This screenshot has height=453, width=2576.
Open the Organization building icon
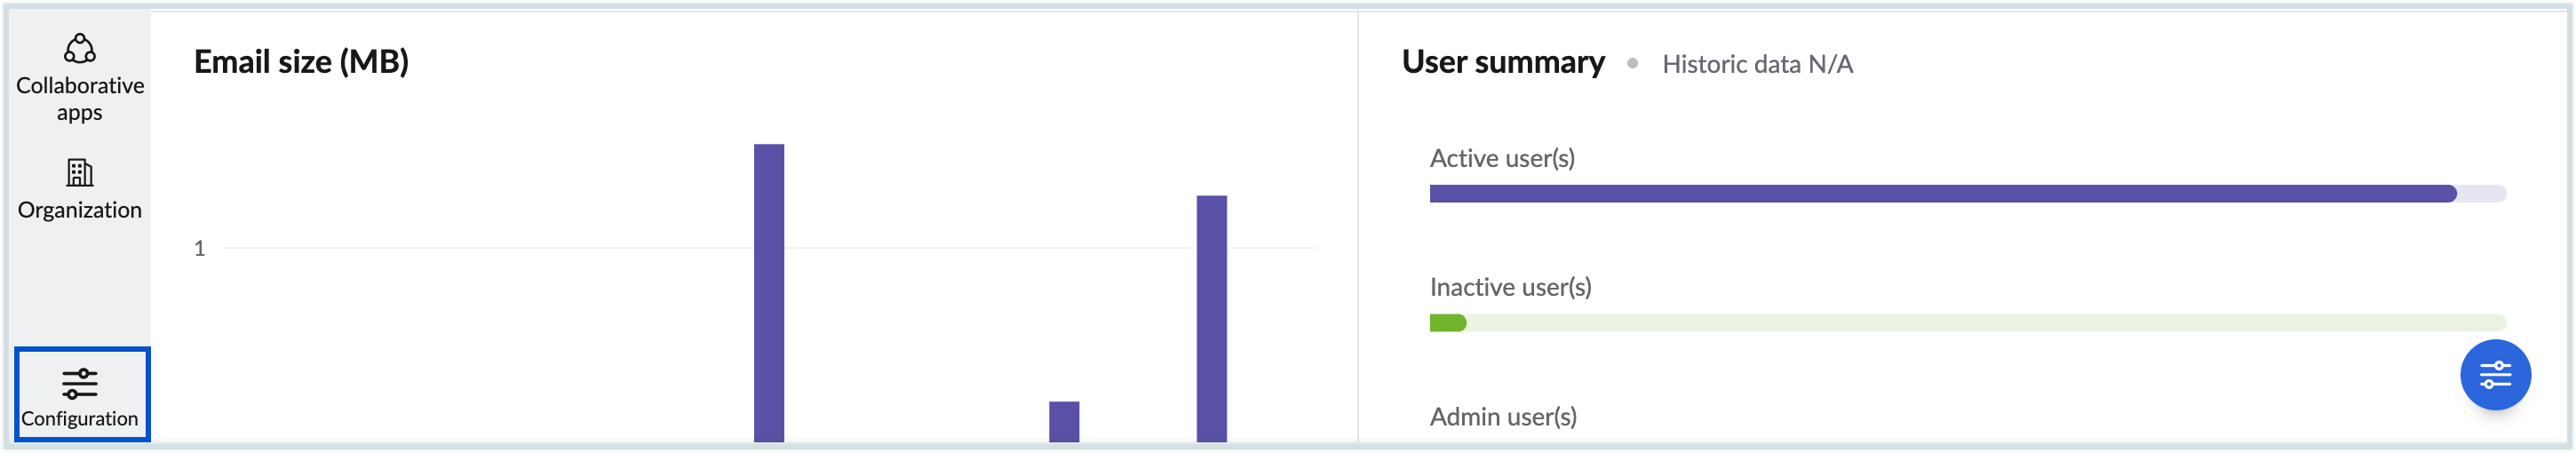[x=80, y=173]
